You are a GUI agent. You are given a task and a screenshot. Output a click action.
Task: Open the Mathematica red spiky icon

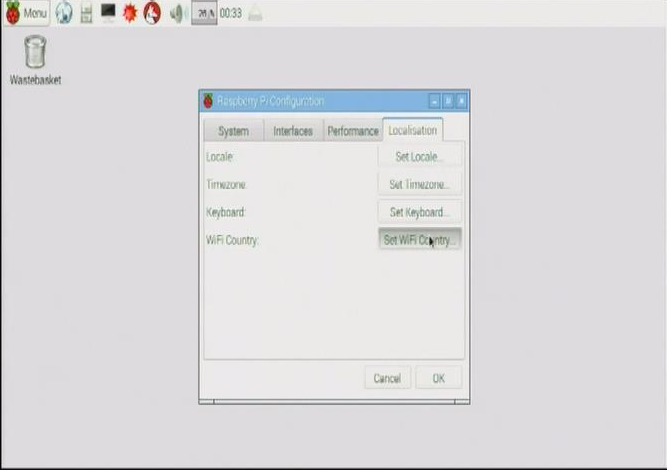point(130,13)
